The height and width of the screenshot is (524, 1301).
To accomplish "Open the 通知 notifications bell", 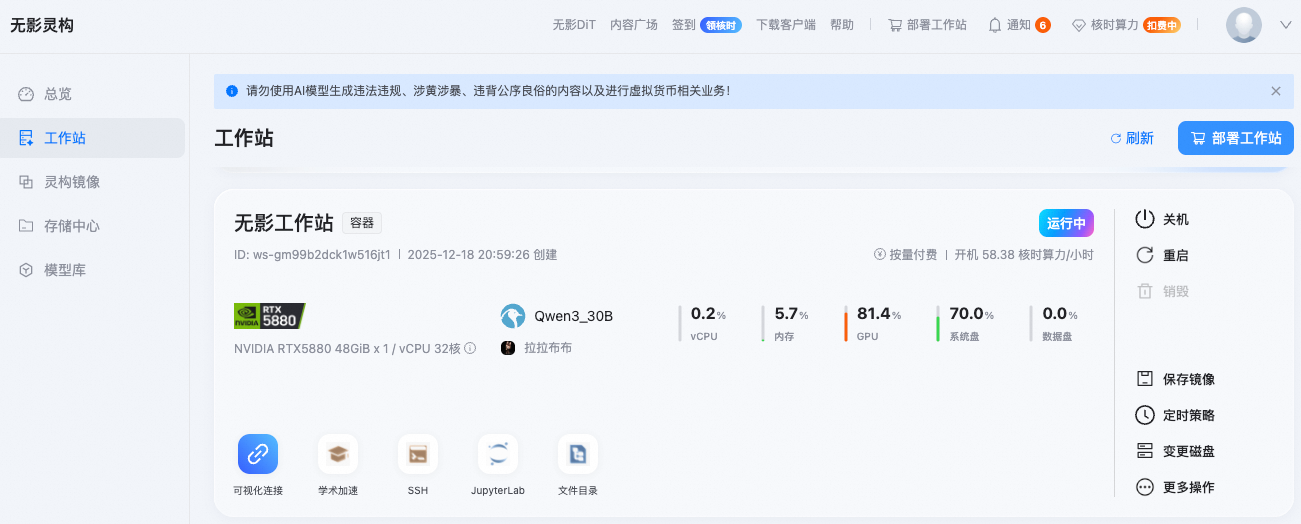I will click(x=995, y=25).
